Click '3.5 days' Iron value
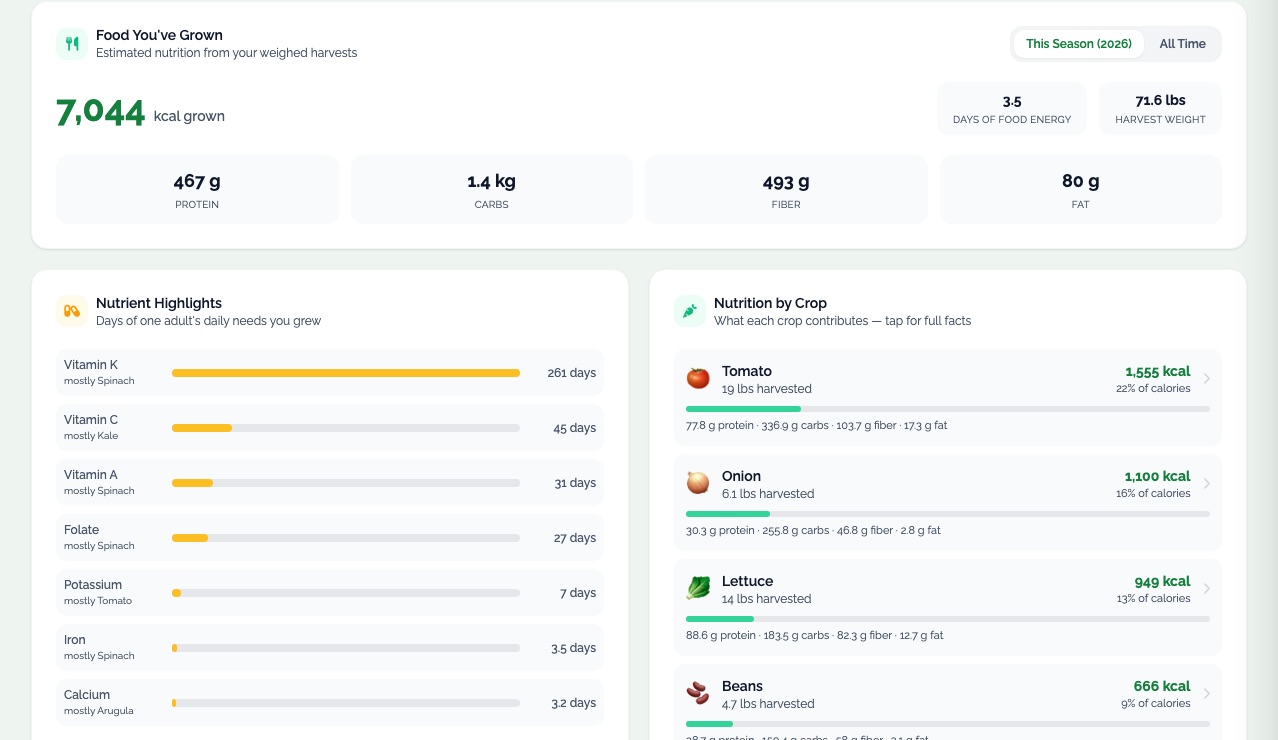 coord(574,648)
